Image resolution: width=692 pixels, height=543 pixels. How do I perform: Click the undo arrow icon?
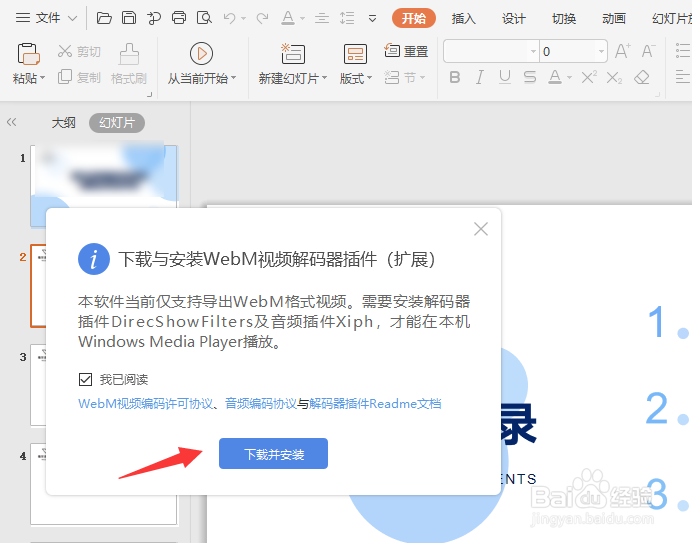[229, 18]
